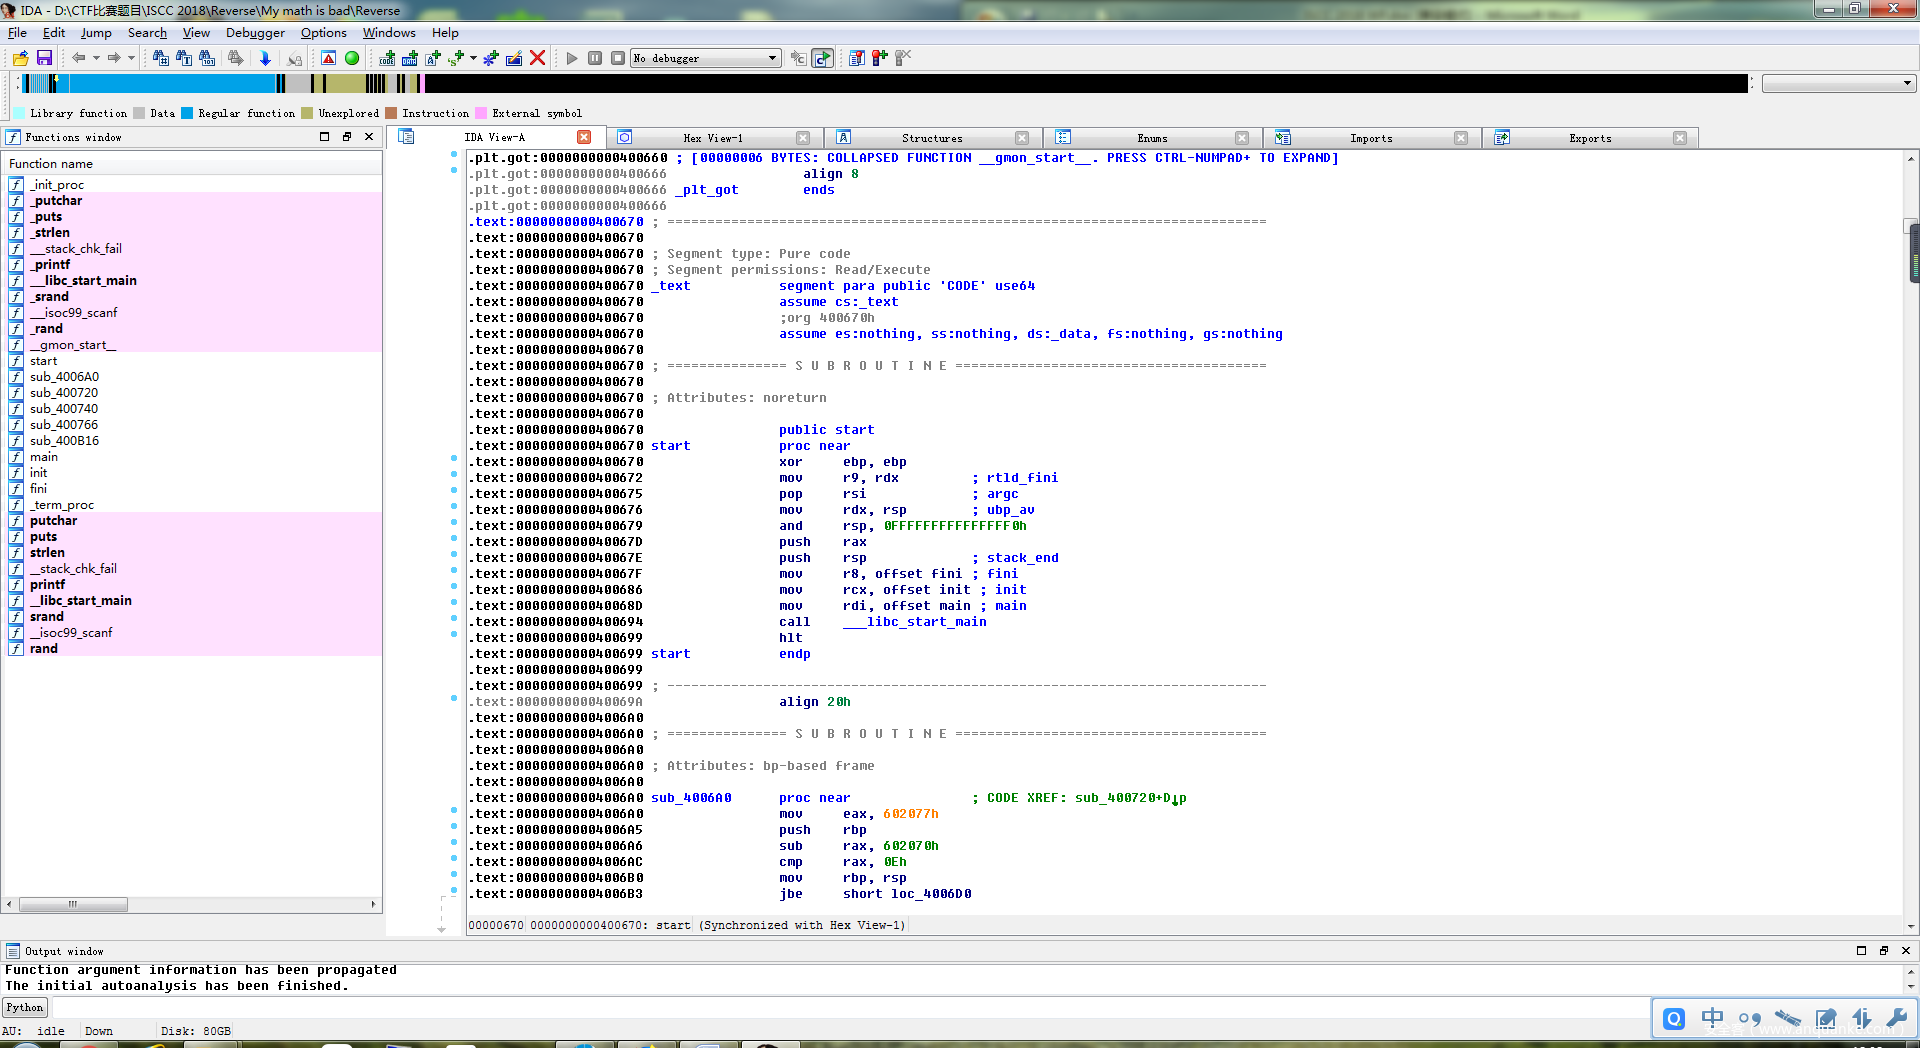Viewport: 1920px width, 1048px height.
Task: Click the blue down arrow icon
Action: 265,58
